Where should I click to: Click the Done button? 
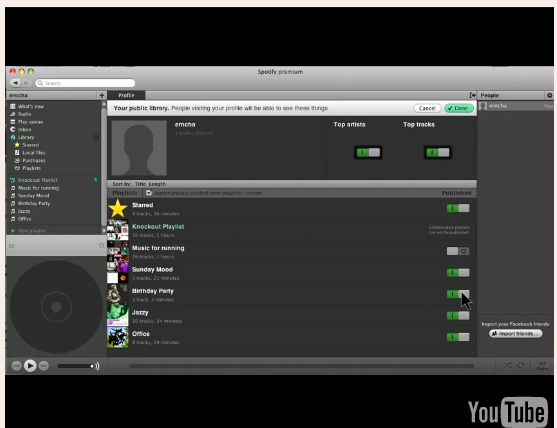coord(459,108)
